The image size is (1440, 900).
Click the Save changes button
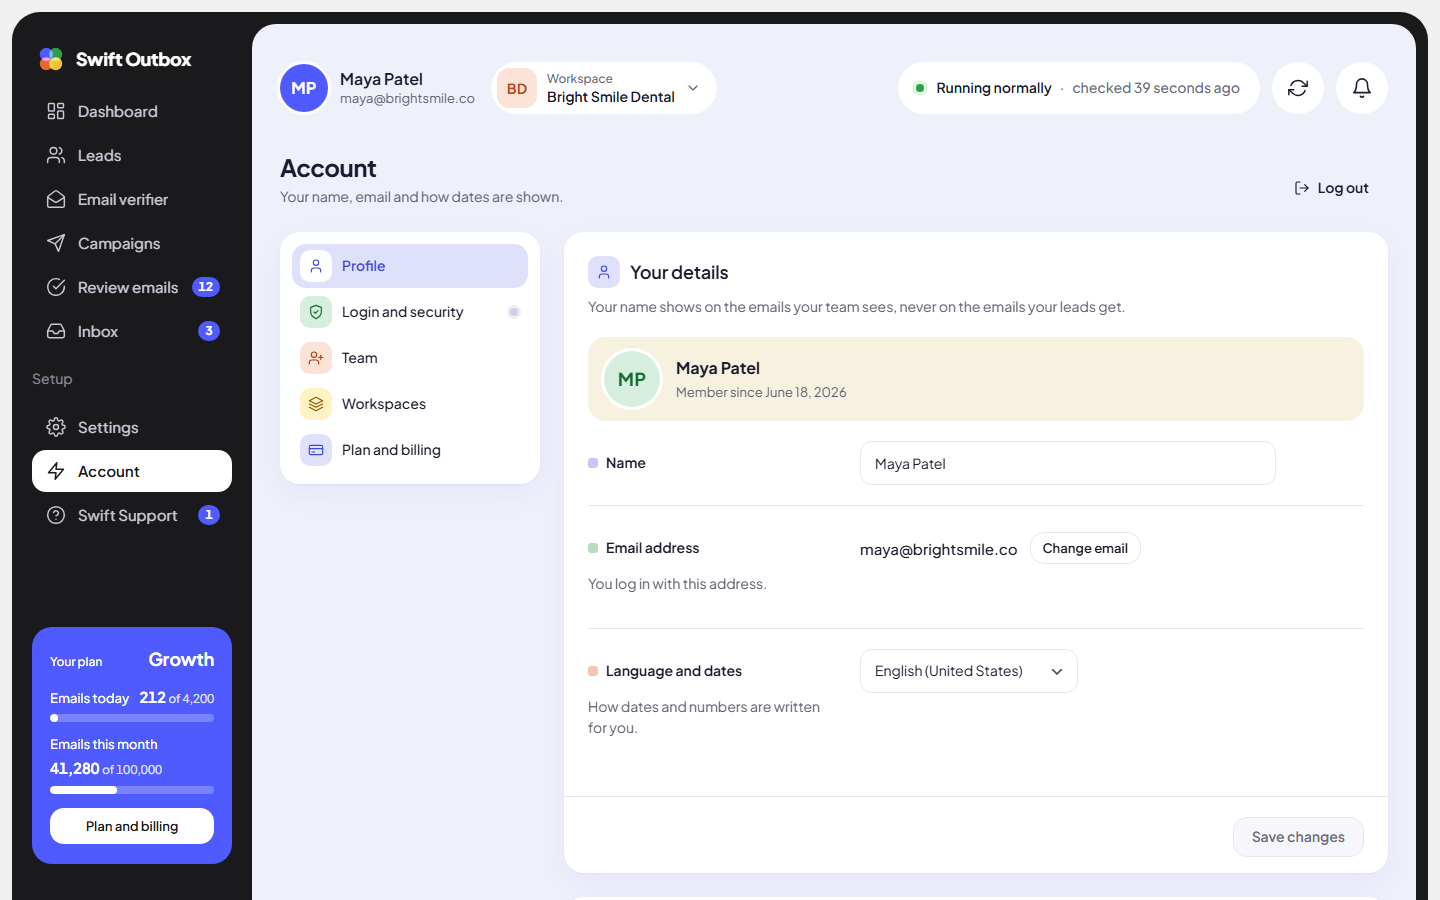click(1298, 837)
